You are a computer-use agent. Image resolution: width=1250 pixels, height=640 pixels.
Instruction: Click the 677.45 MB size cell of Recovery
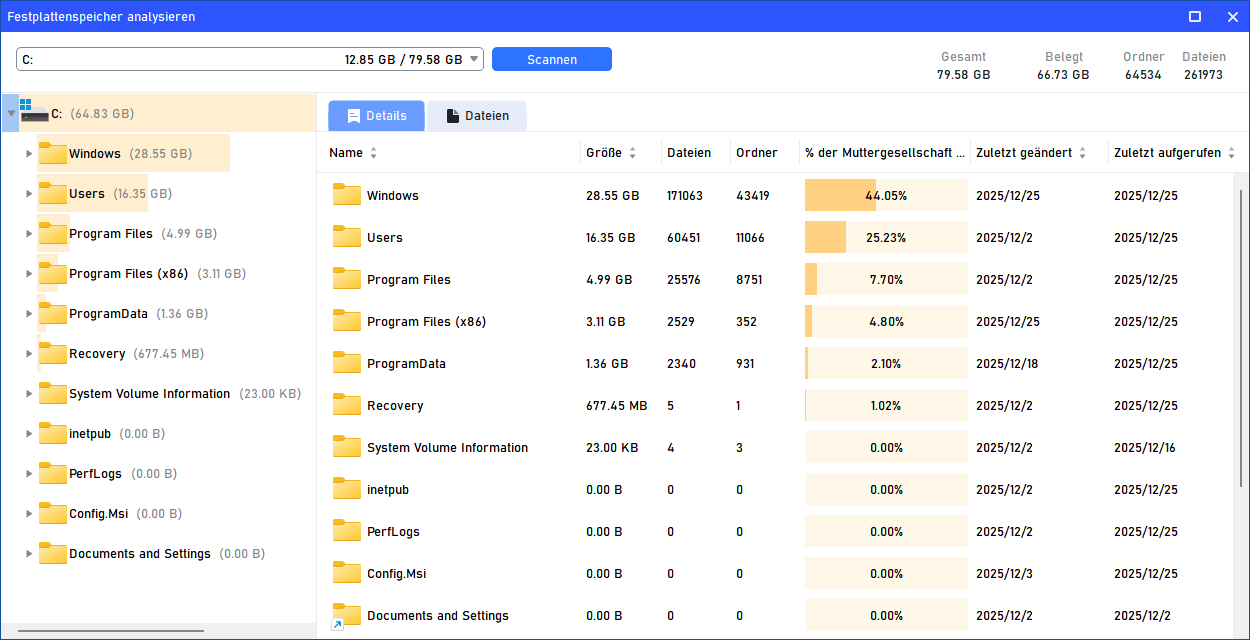click(x=616, y=406)
